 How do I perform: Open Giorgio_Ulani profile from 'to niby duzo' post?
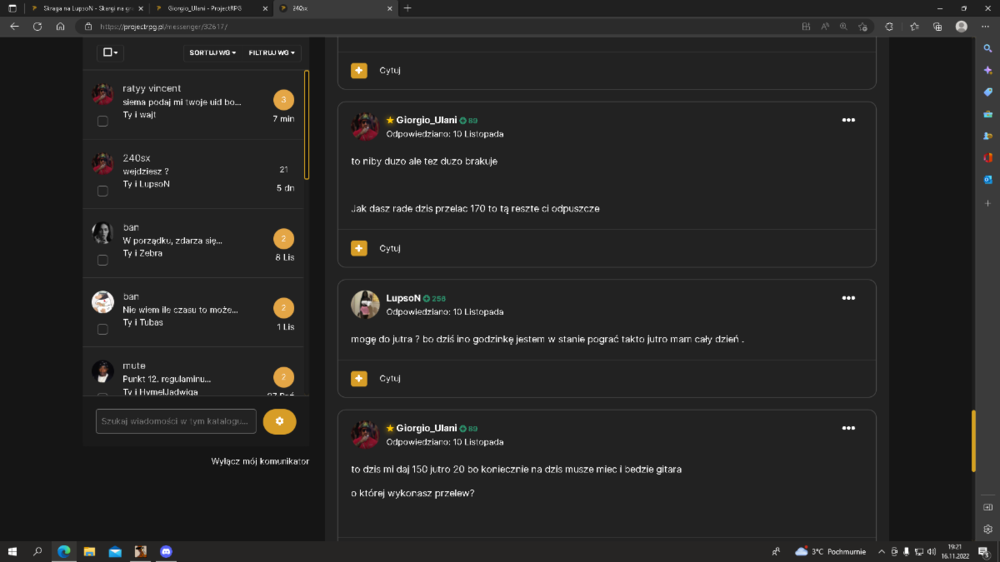click(x=426, y=120)
